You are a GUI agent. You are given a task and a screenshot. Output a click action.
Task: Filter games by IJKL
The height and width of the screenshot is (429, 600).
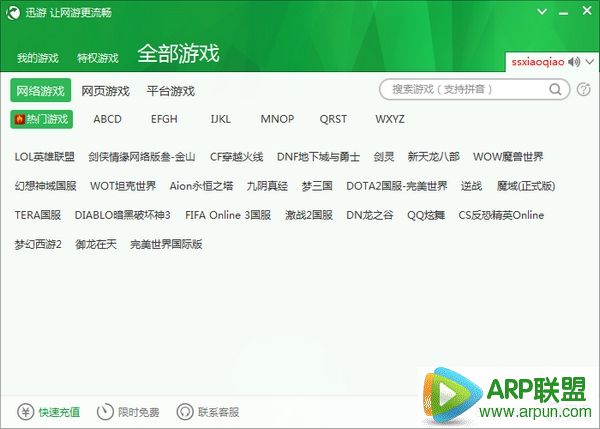[221, 119]
